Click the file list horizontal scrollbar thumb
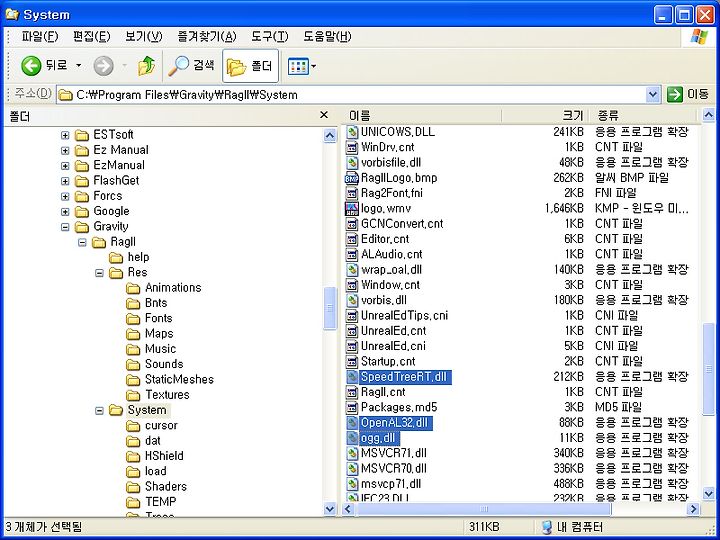 [x=483, y=509]
